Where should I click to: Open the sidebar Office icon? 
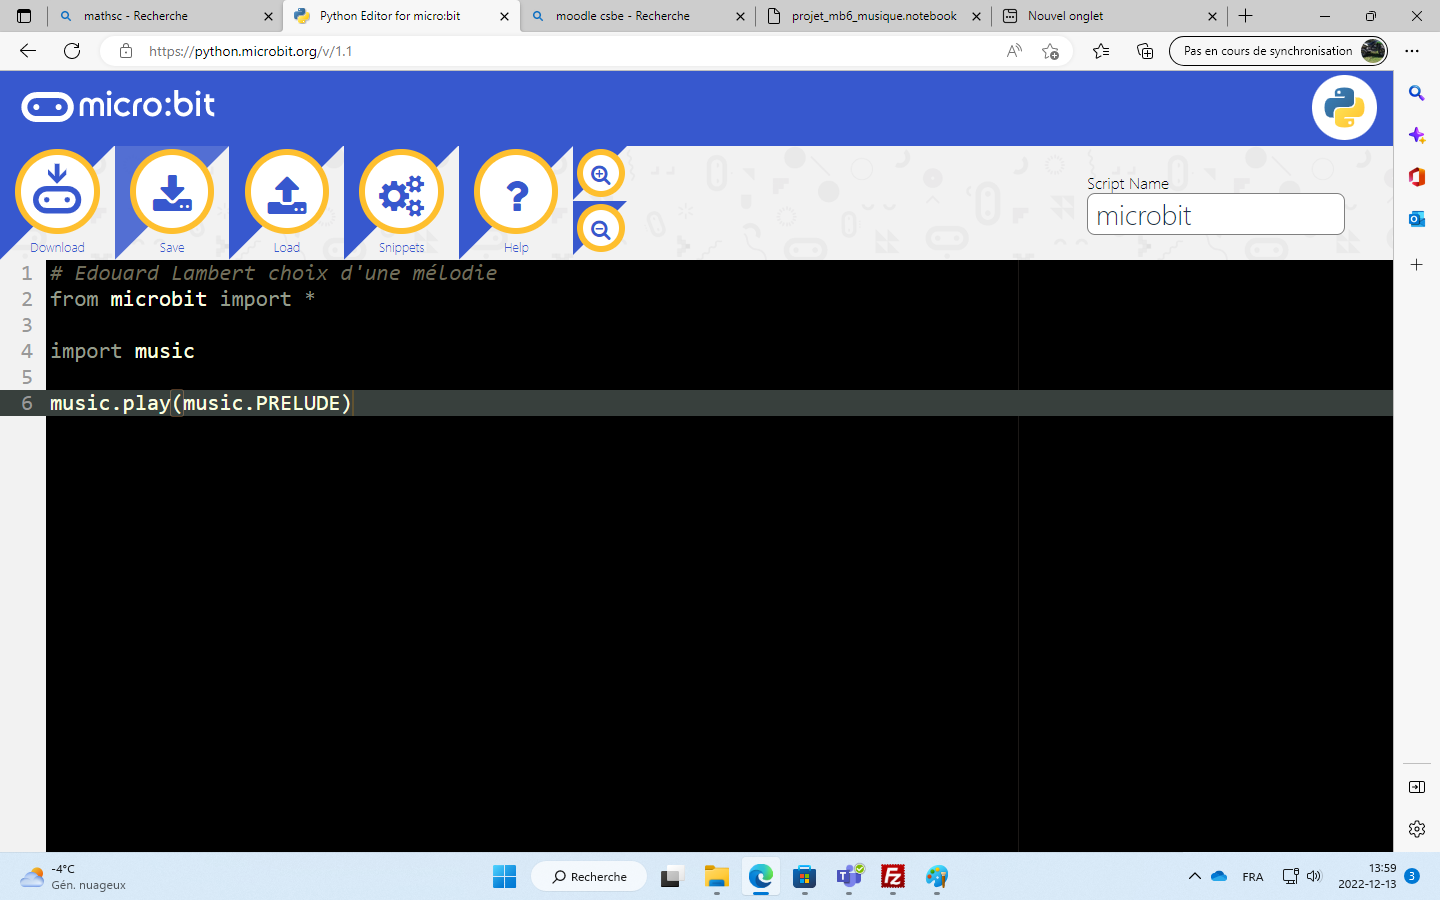[x=1417, y=177]
